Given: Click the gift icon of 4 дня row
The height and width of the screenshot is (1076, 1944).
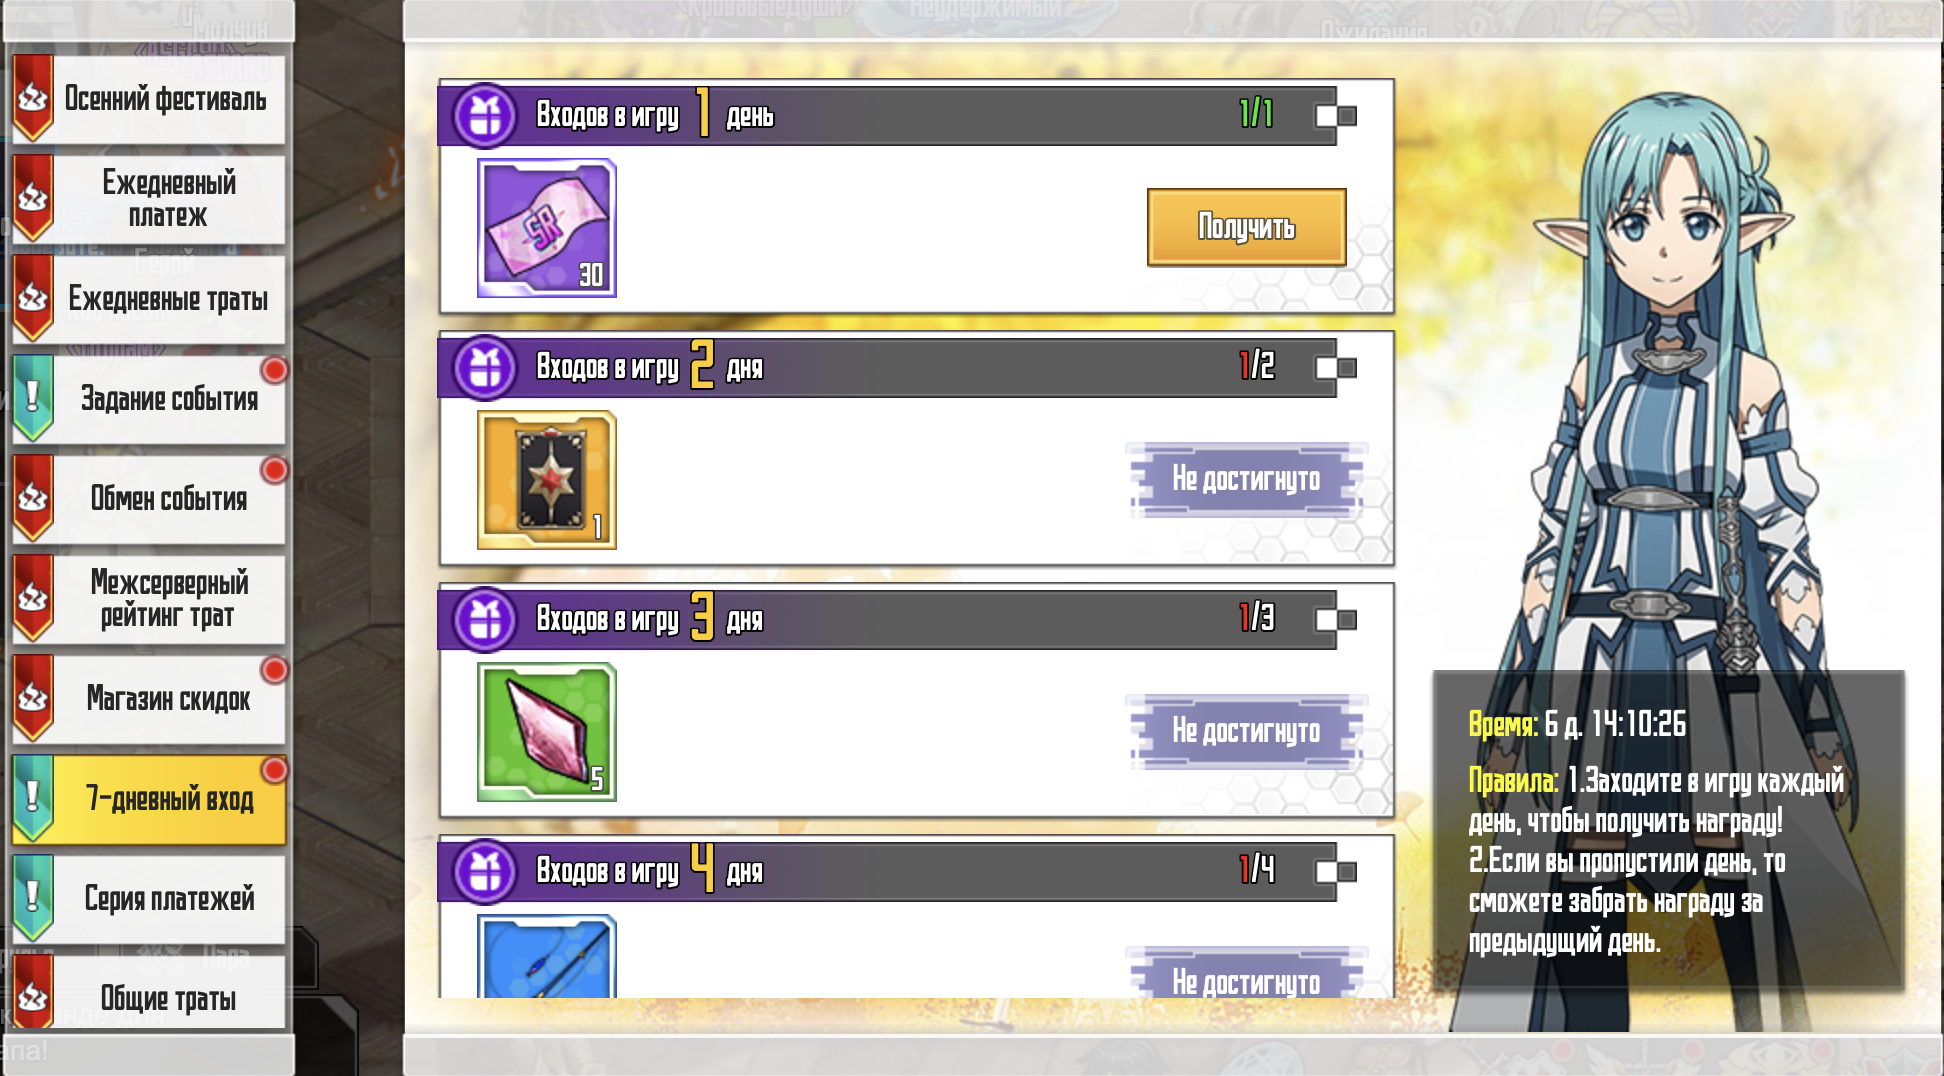Looking at the screenshot, I should 485,872.
